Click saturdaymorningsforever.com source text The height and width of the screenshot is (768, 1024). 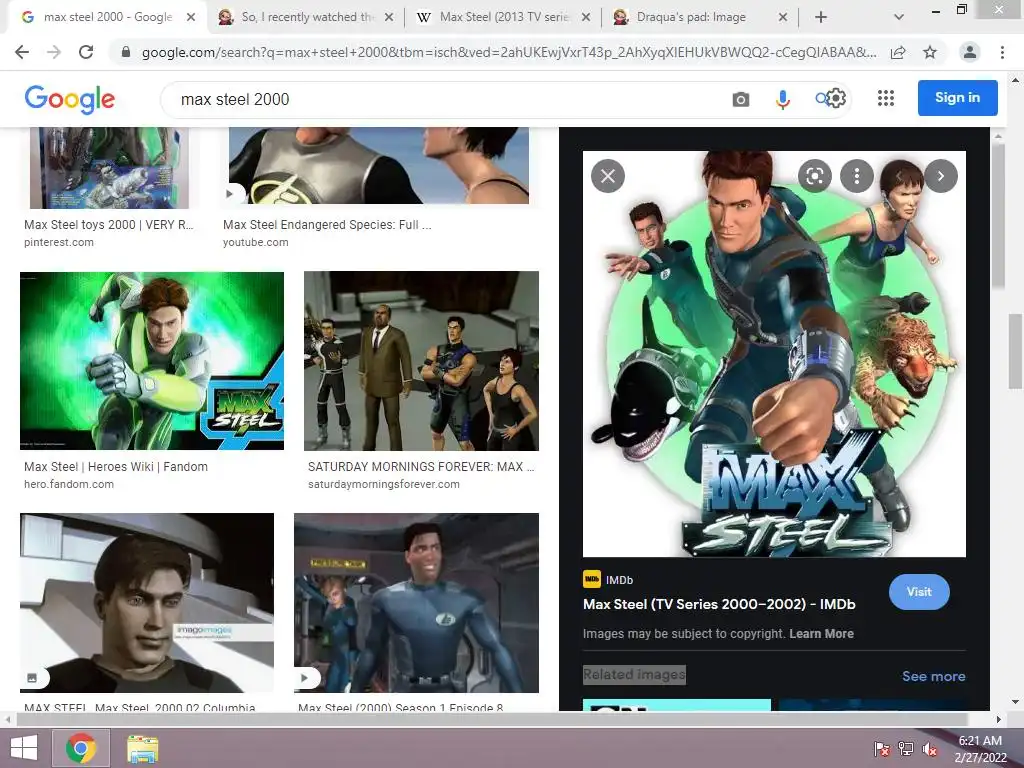(383, 484)
